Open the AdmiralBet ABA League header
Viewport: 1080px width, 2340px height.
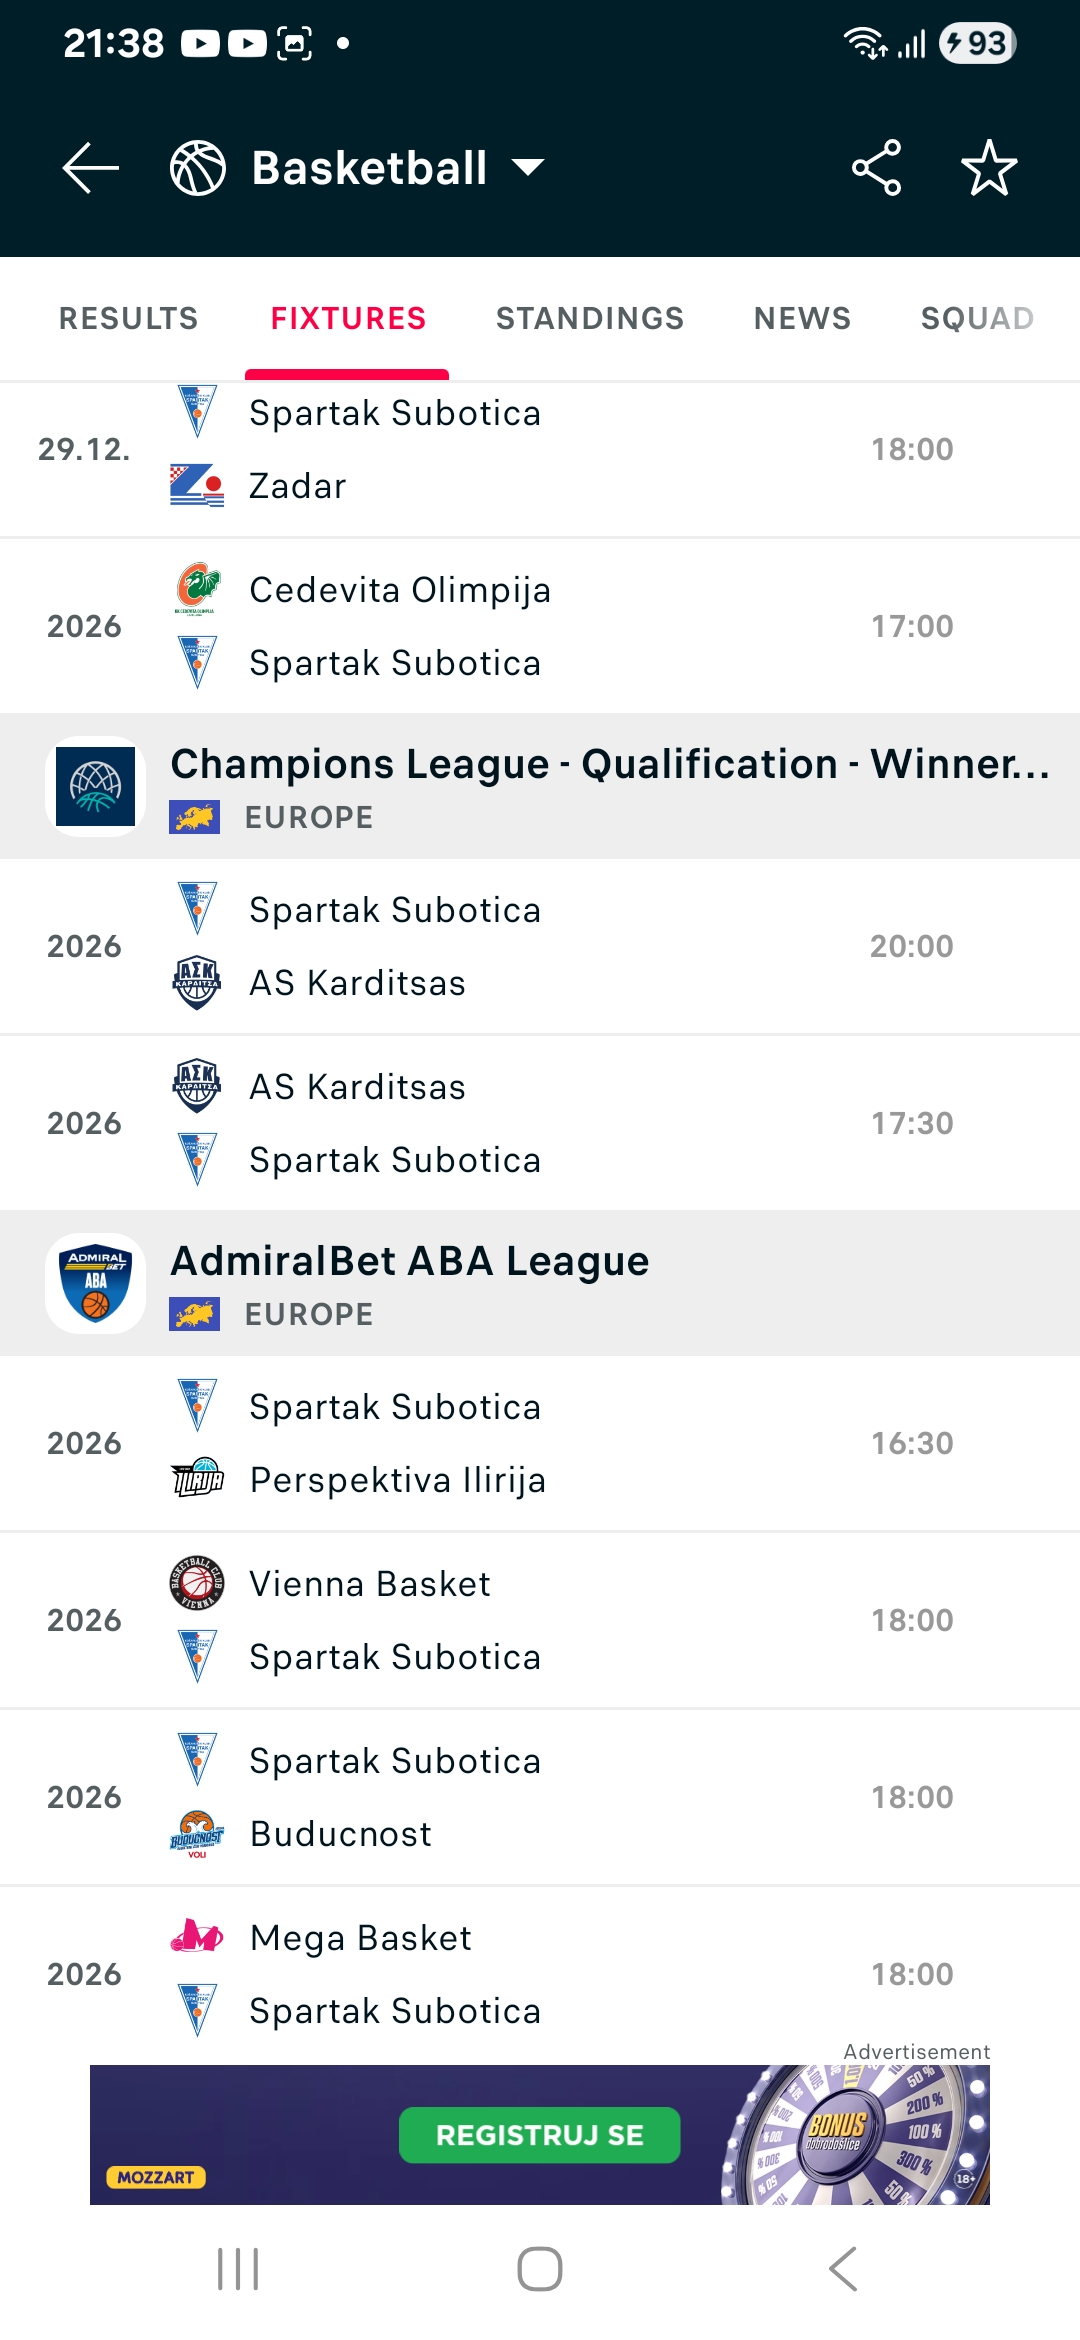click(x=600, y=1283)
